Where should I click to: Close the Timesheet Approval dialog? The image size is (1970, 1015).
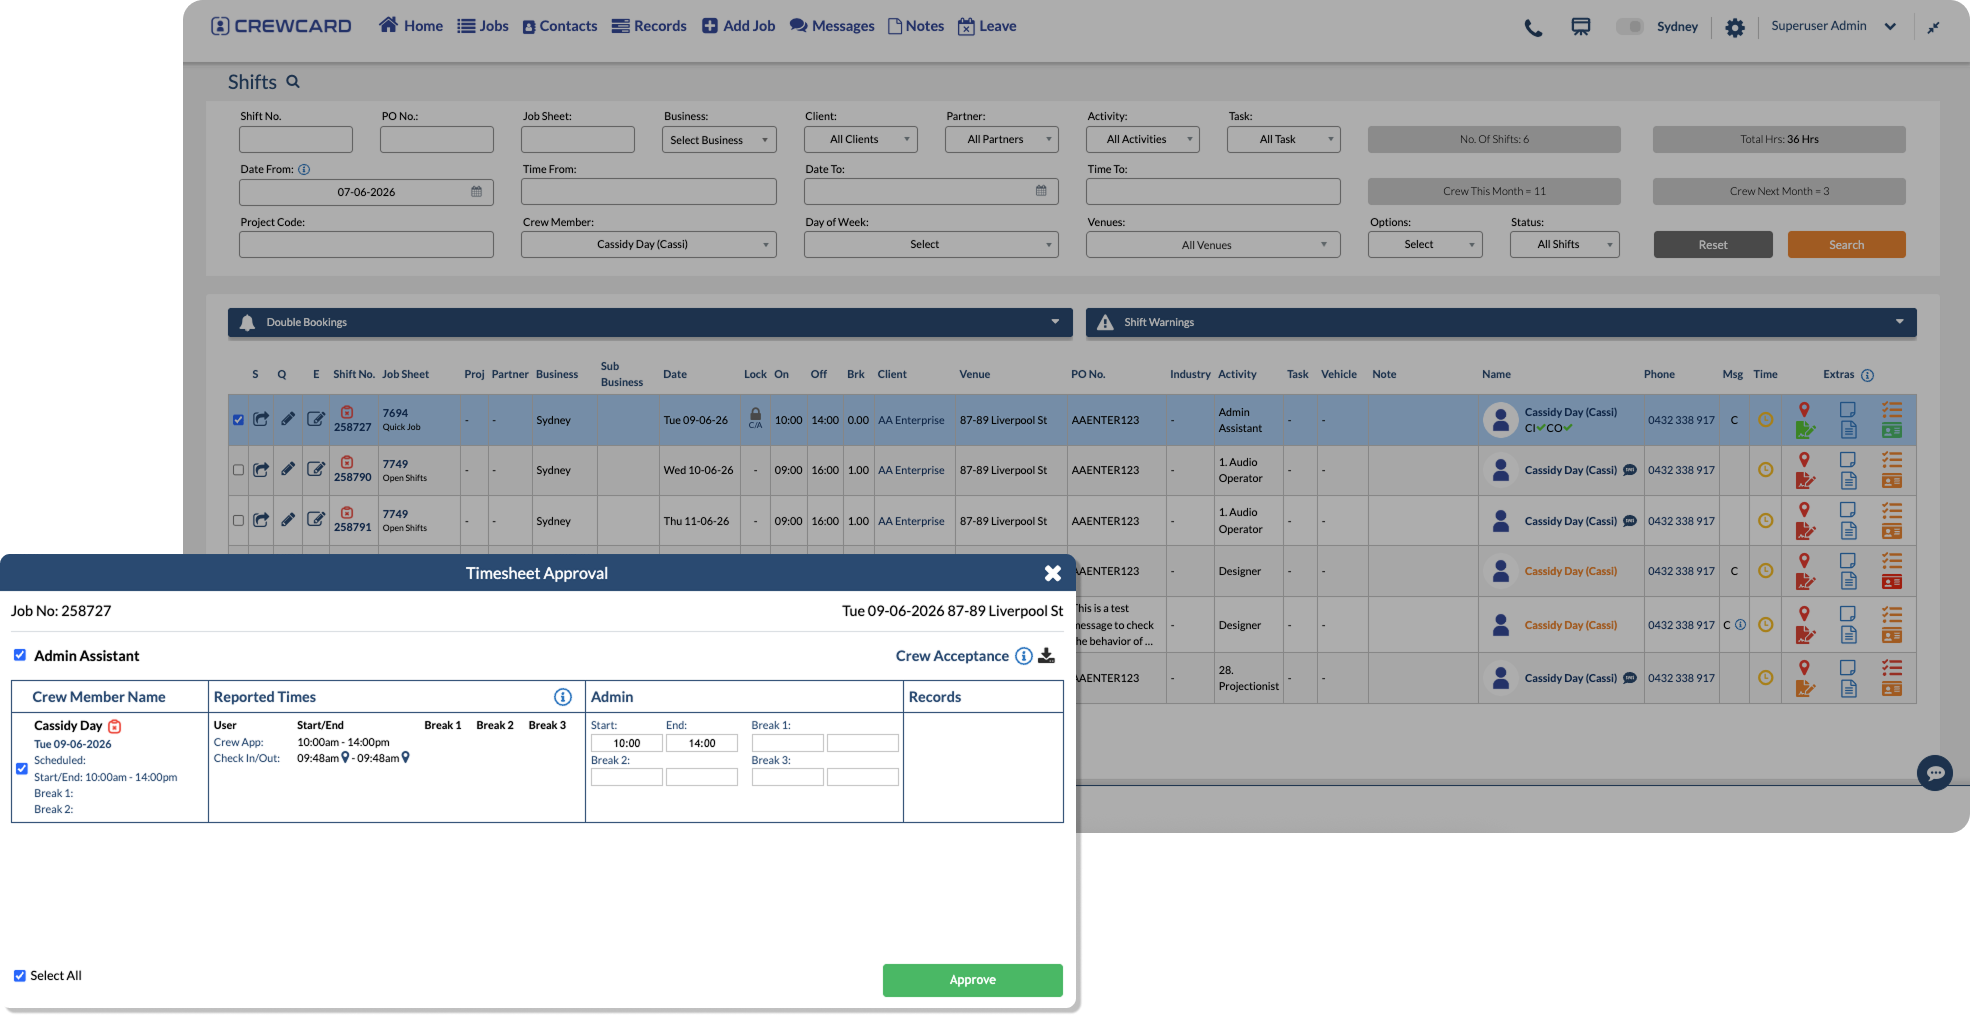(x=1053, y=573)
